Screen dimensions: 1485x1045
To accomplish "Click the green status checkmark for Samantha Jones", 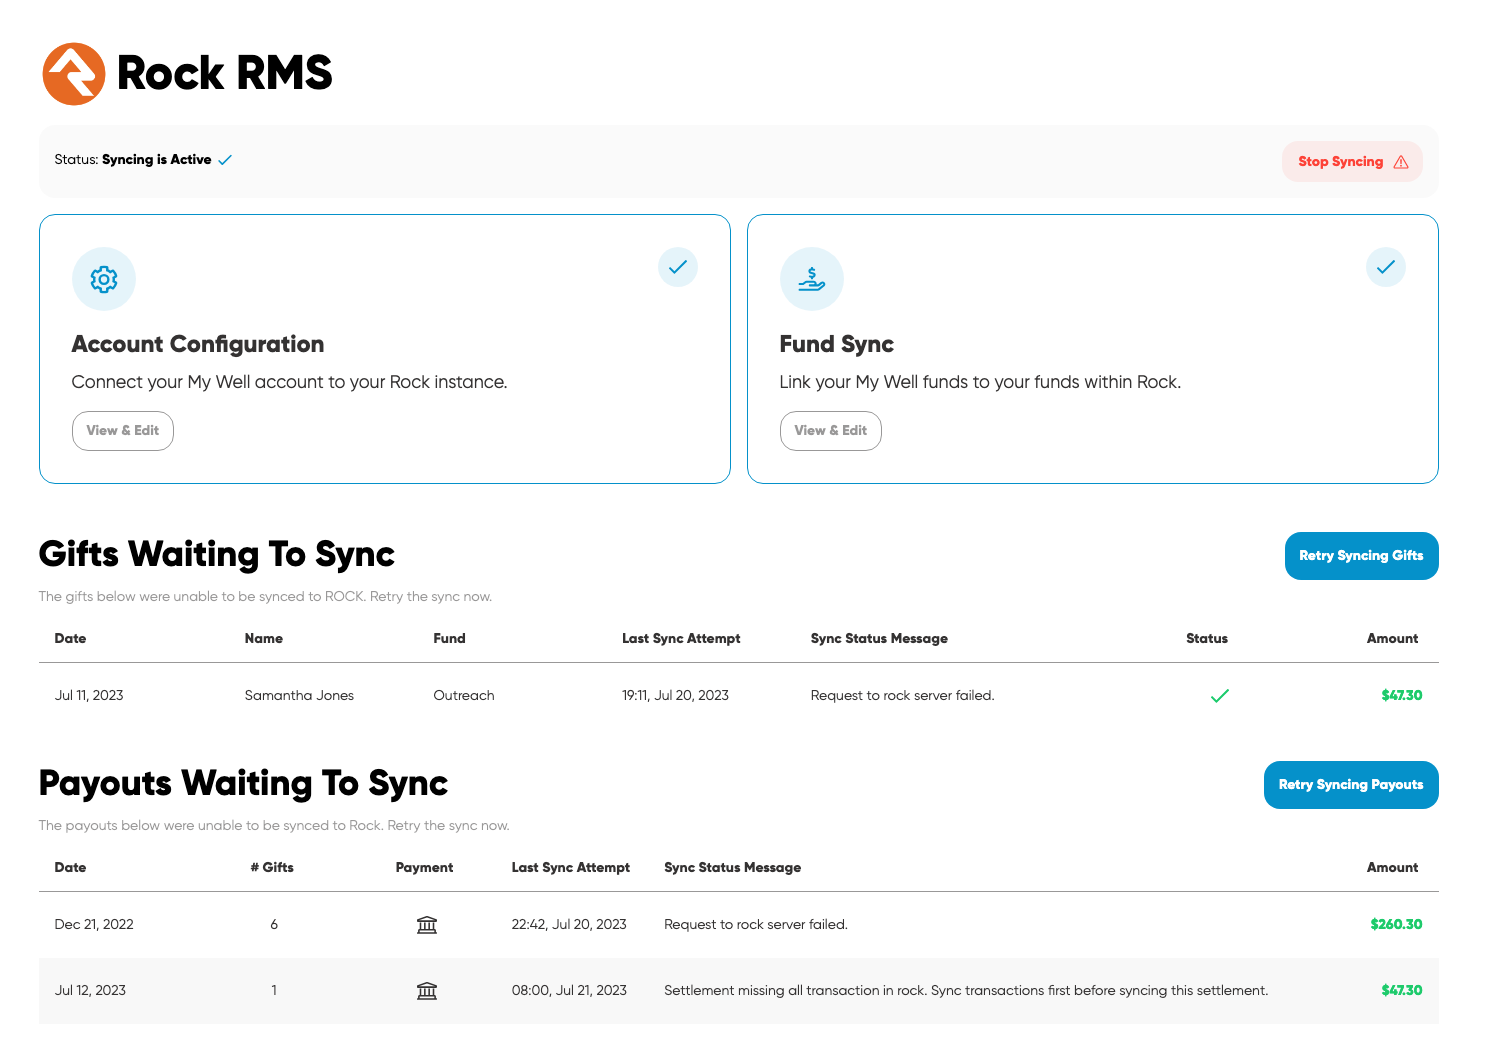I will click(1219, 696).
